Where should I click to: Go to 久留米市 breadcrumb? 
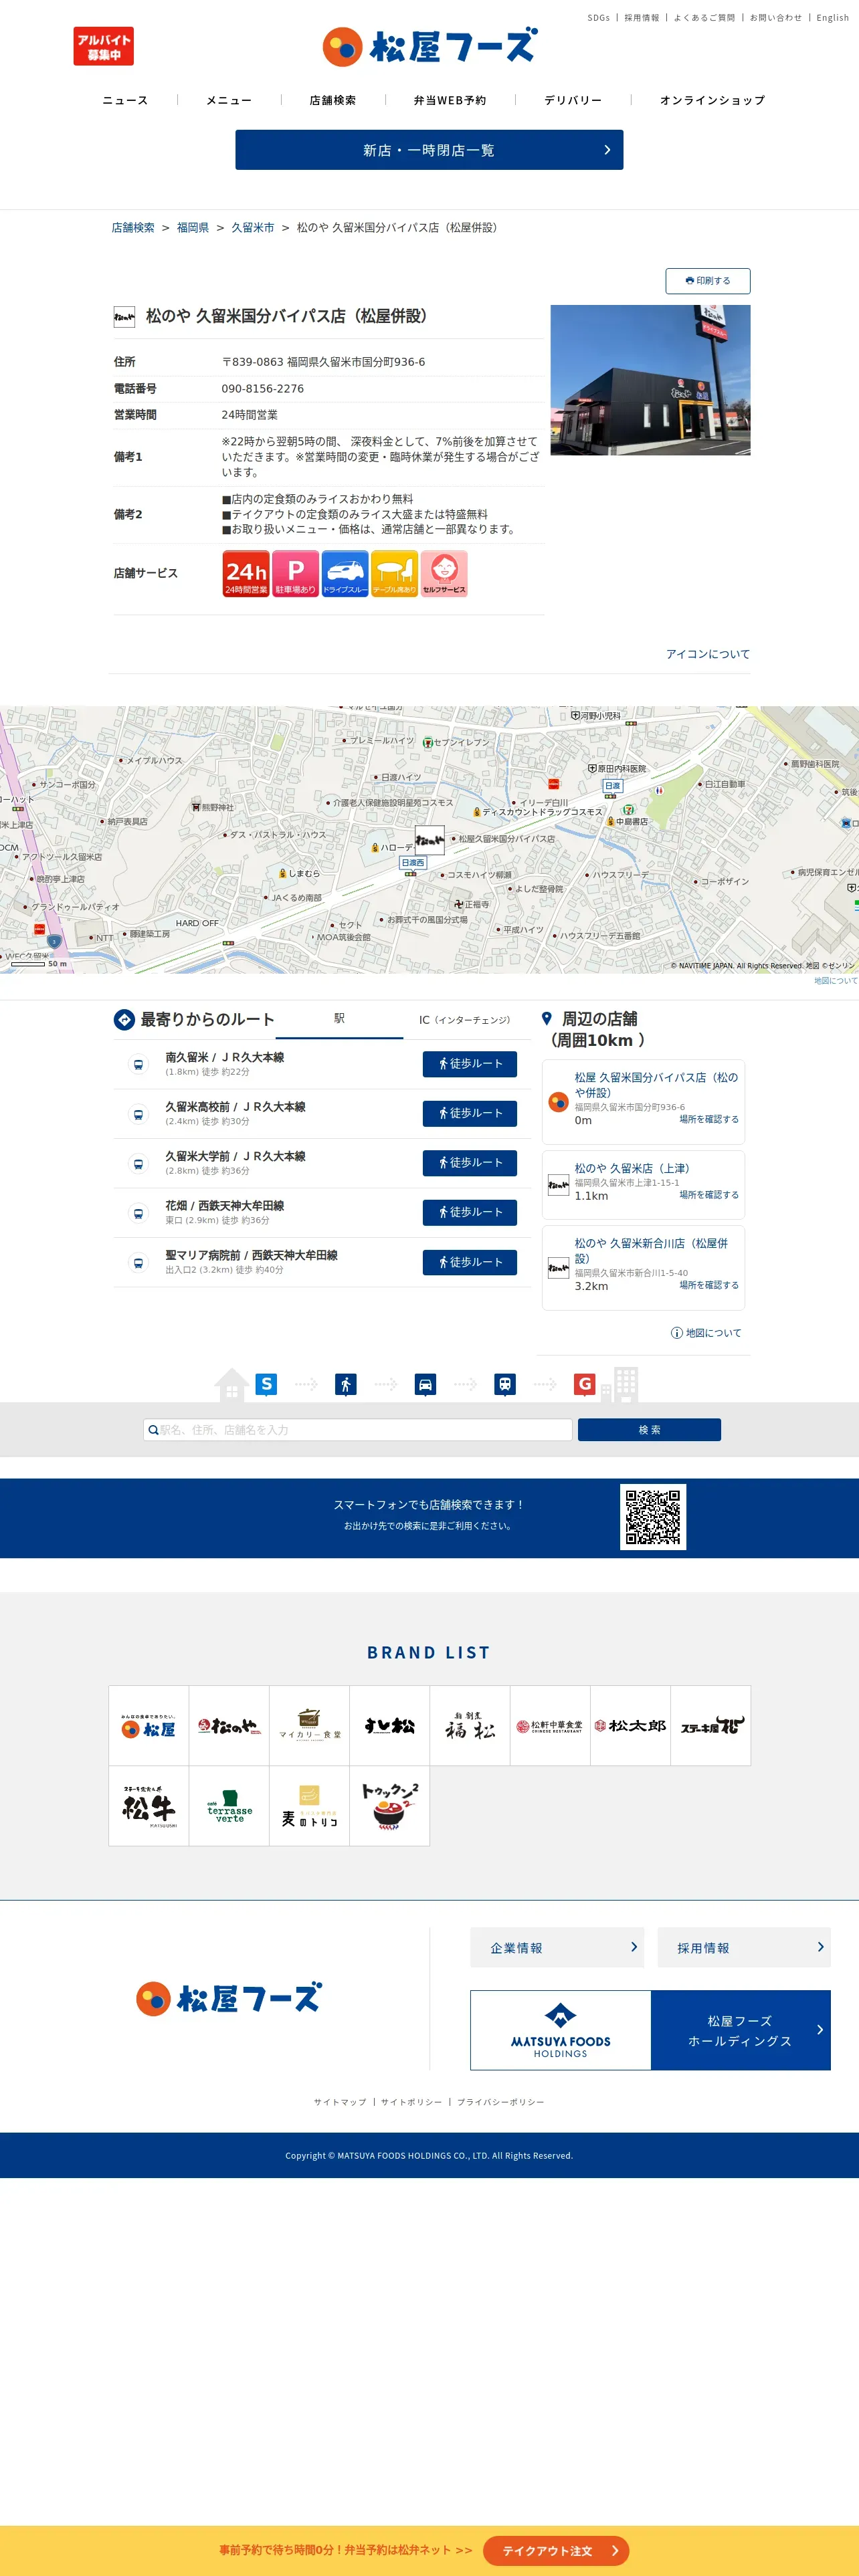pyautogui.click(x=253, y=228)
